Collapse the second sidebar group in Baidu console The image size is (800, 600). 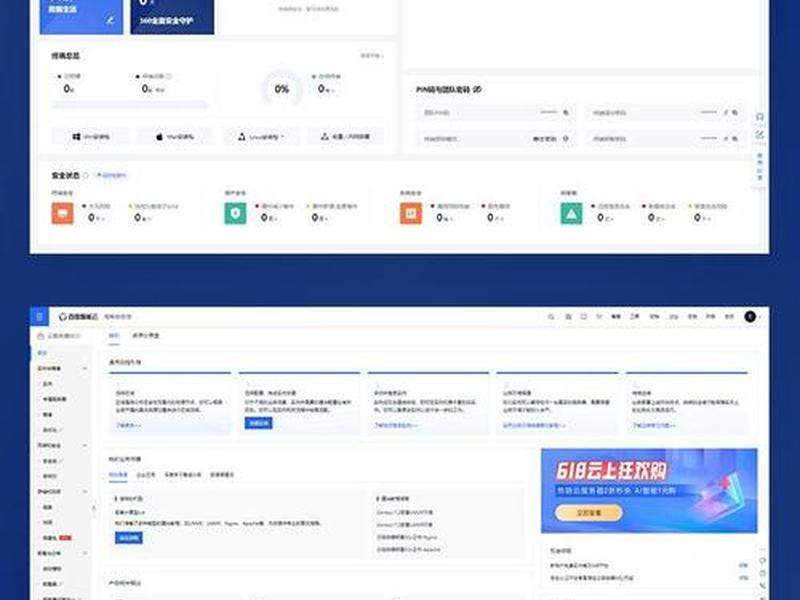point(85,445)
